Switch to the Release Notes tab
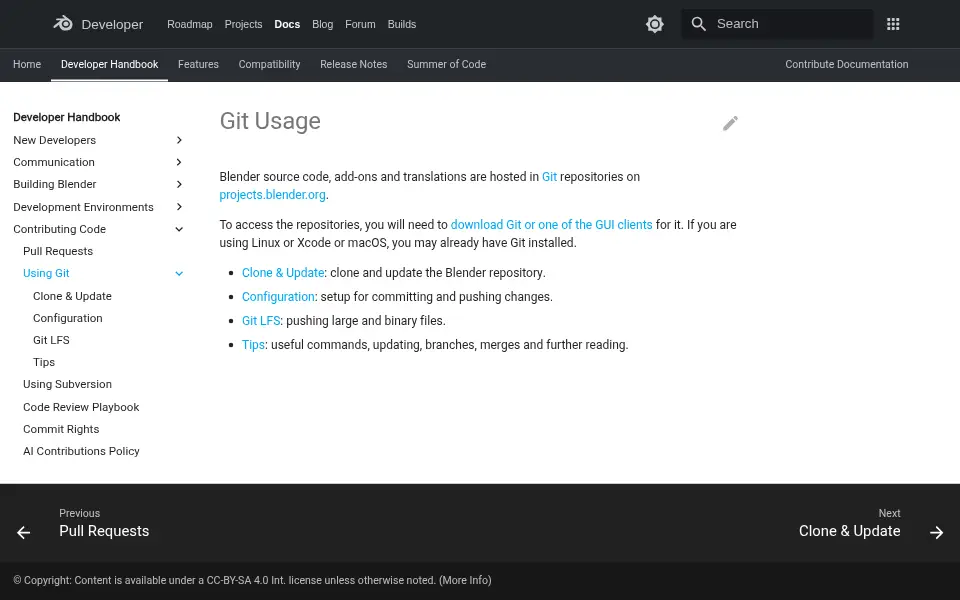 pos(353,64)
